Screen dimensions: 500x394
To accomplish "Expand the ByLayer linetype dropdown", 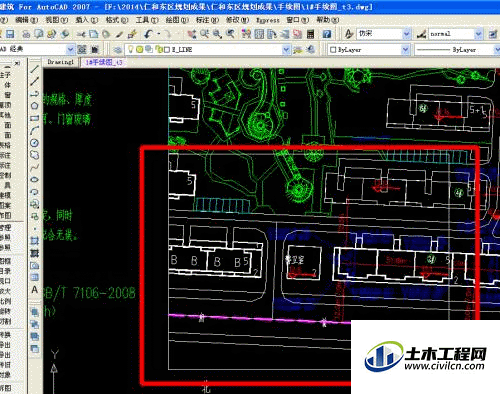I will click(497, 50).
